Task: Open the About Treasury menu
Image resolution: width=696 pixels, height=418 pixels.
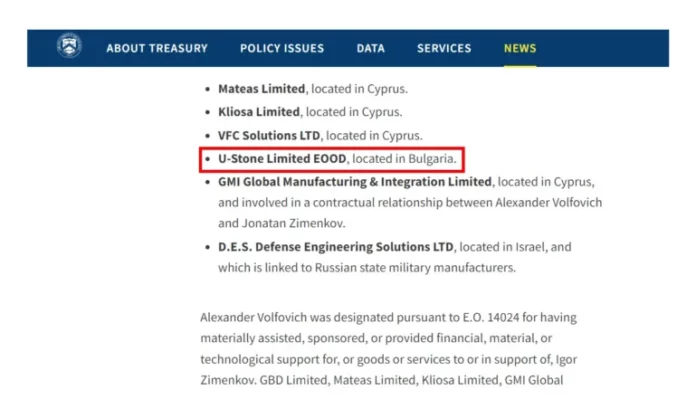Action: 157,48
